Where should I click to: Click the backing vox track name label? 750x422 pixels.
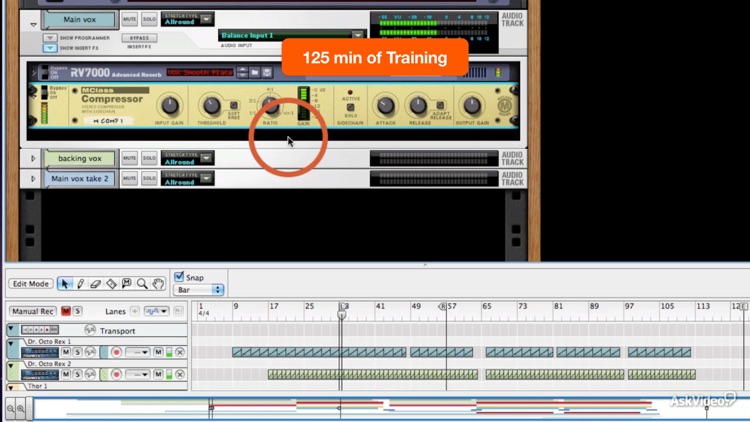79,158
